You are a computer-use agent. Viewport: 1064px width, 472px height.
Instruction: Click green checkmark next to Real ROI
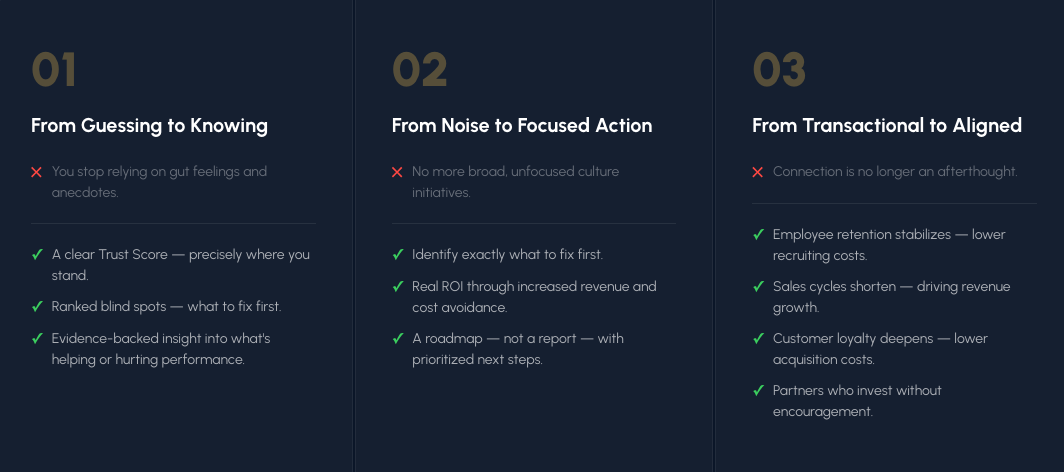tap(398, 286)
